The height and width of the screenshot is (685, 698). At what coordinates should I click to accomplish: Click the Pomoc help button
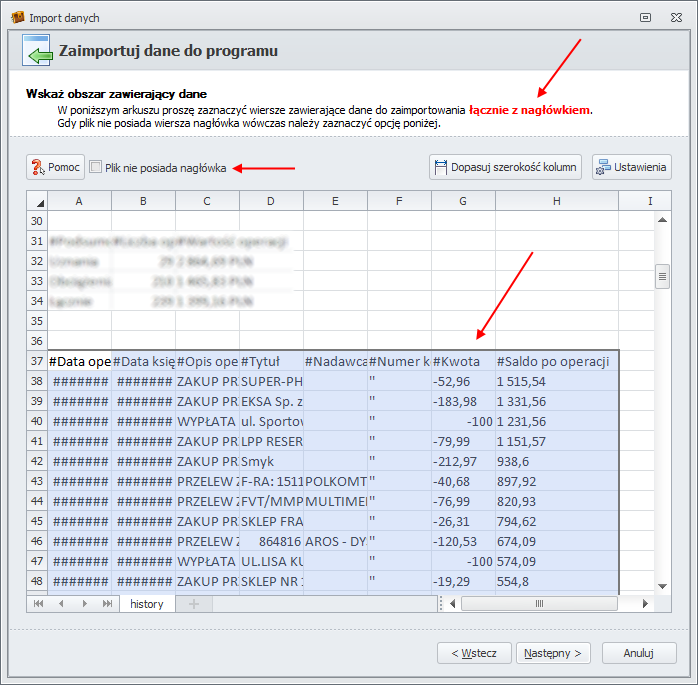(x=55, y=167)
